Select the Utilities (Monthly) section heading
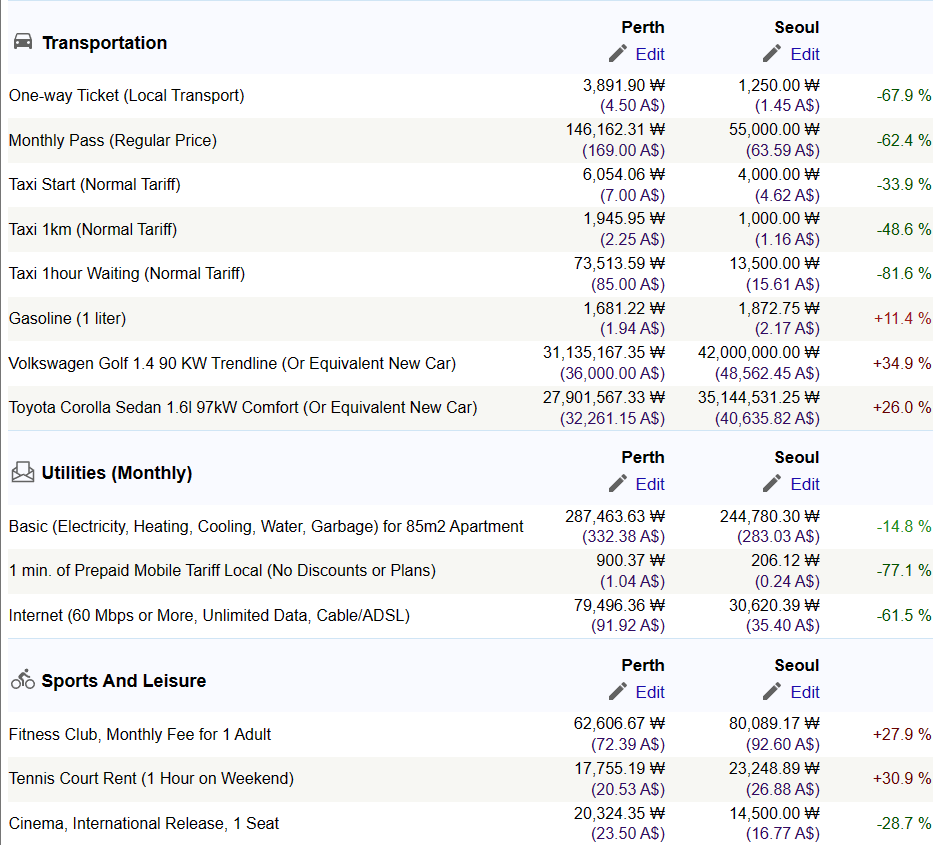This screenshot has width=939, height=845. coord(117,473)
